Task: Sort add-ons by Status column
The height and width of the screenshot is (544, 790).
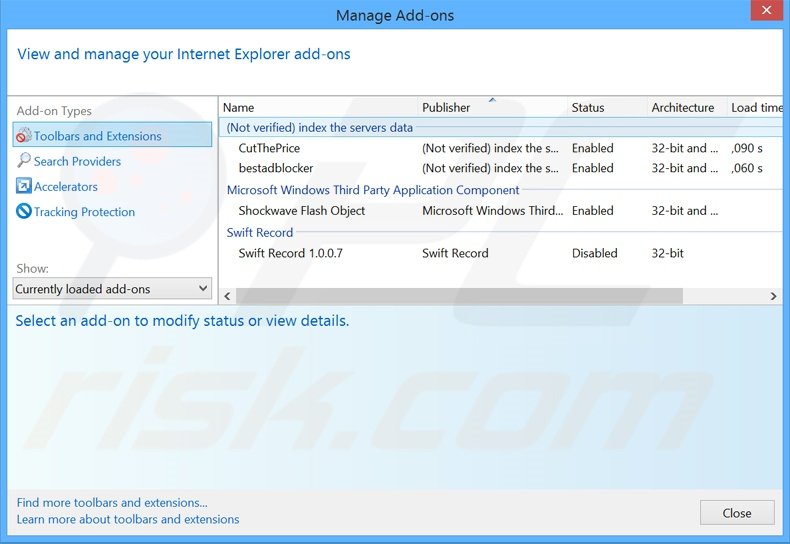Action: point(607,107)
